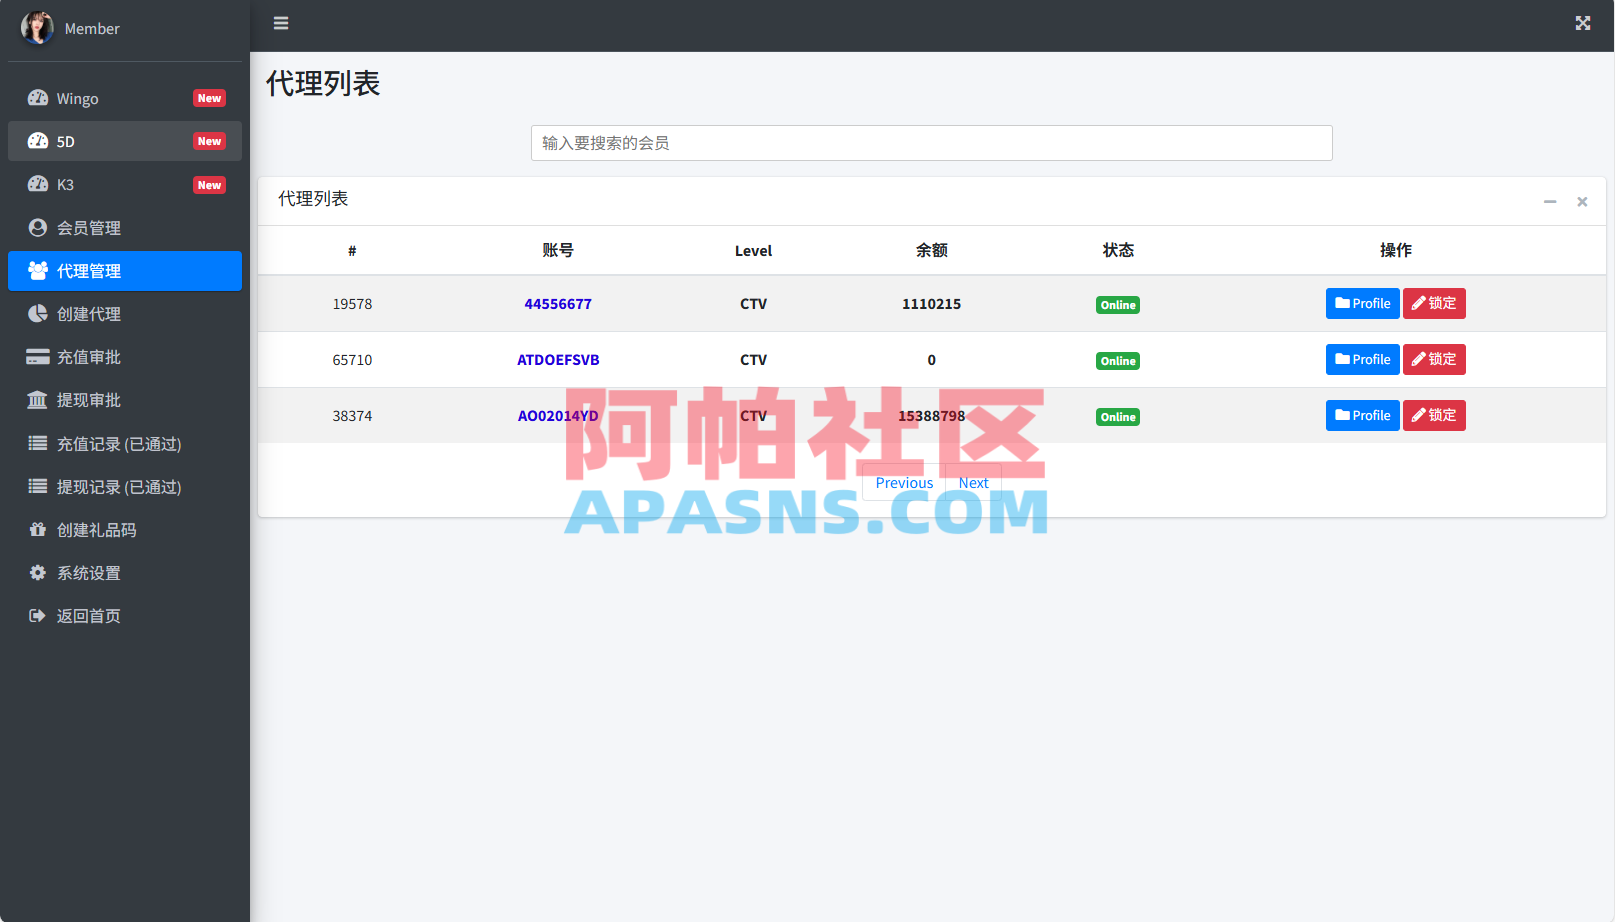This screenshot has width=1615, height=922.
Task: Open Profile for account 44556677
Action: [x=1362, y=303]
